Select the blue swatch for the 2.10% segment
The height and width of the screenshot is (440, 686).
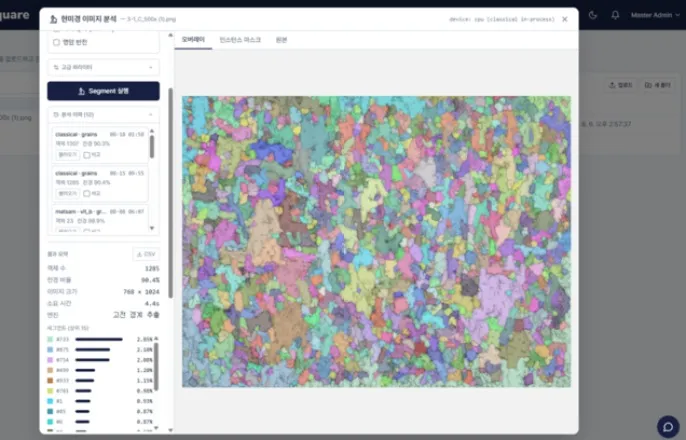click(50, 349)
